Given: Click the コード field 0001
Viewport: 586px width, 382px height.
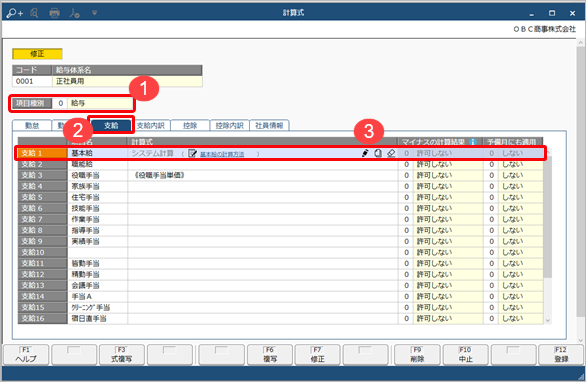Looking at the screenshot, I should [32, 81].
